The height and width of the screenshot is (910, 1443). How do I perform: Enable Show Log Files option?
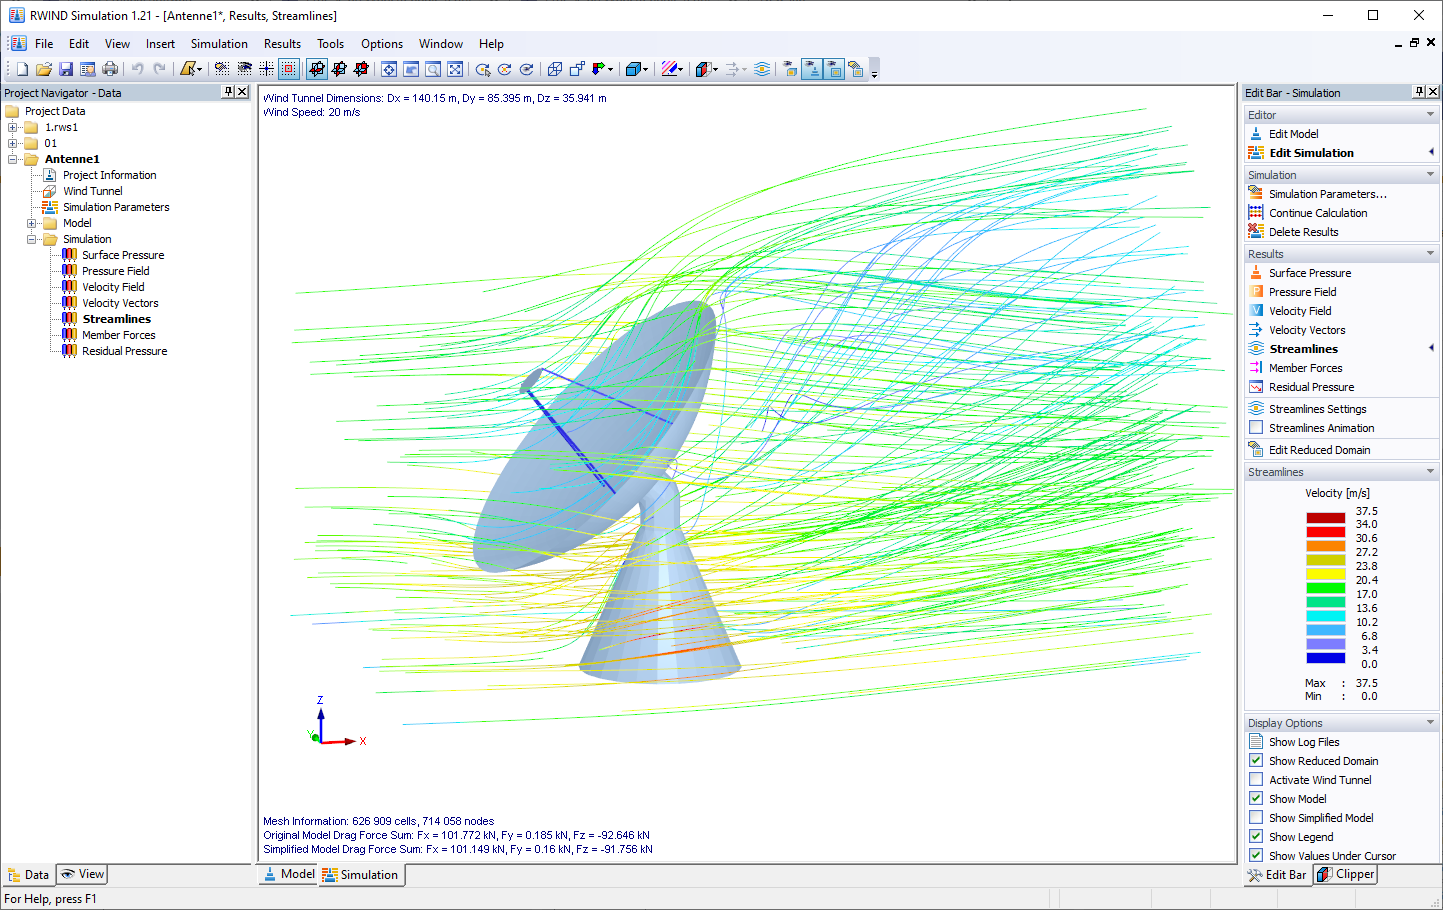1256,742
